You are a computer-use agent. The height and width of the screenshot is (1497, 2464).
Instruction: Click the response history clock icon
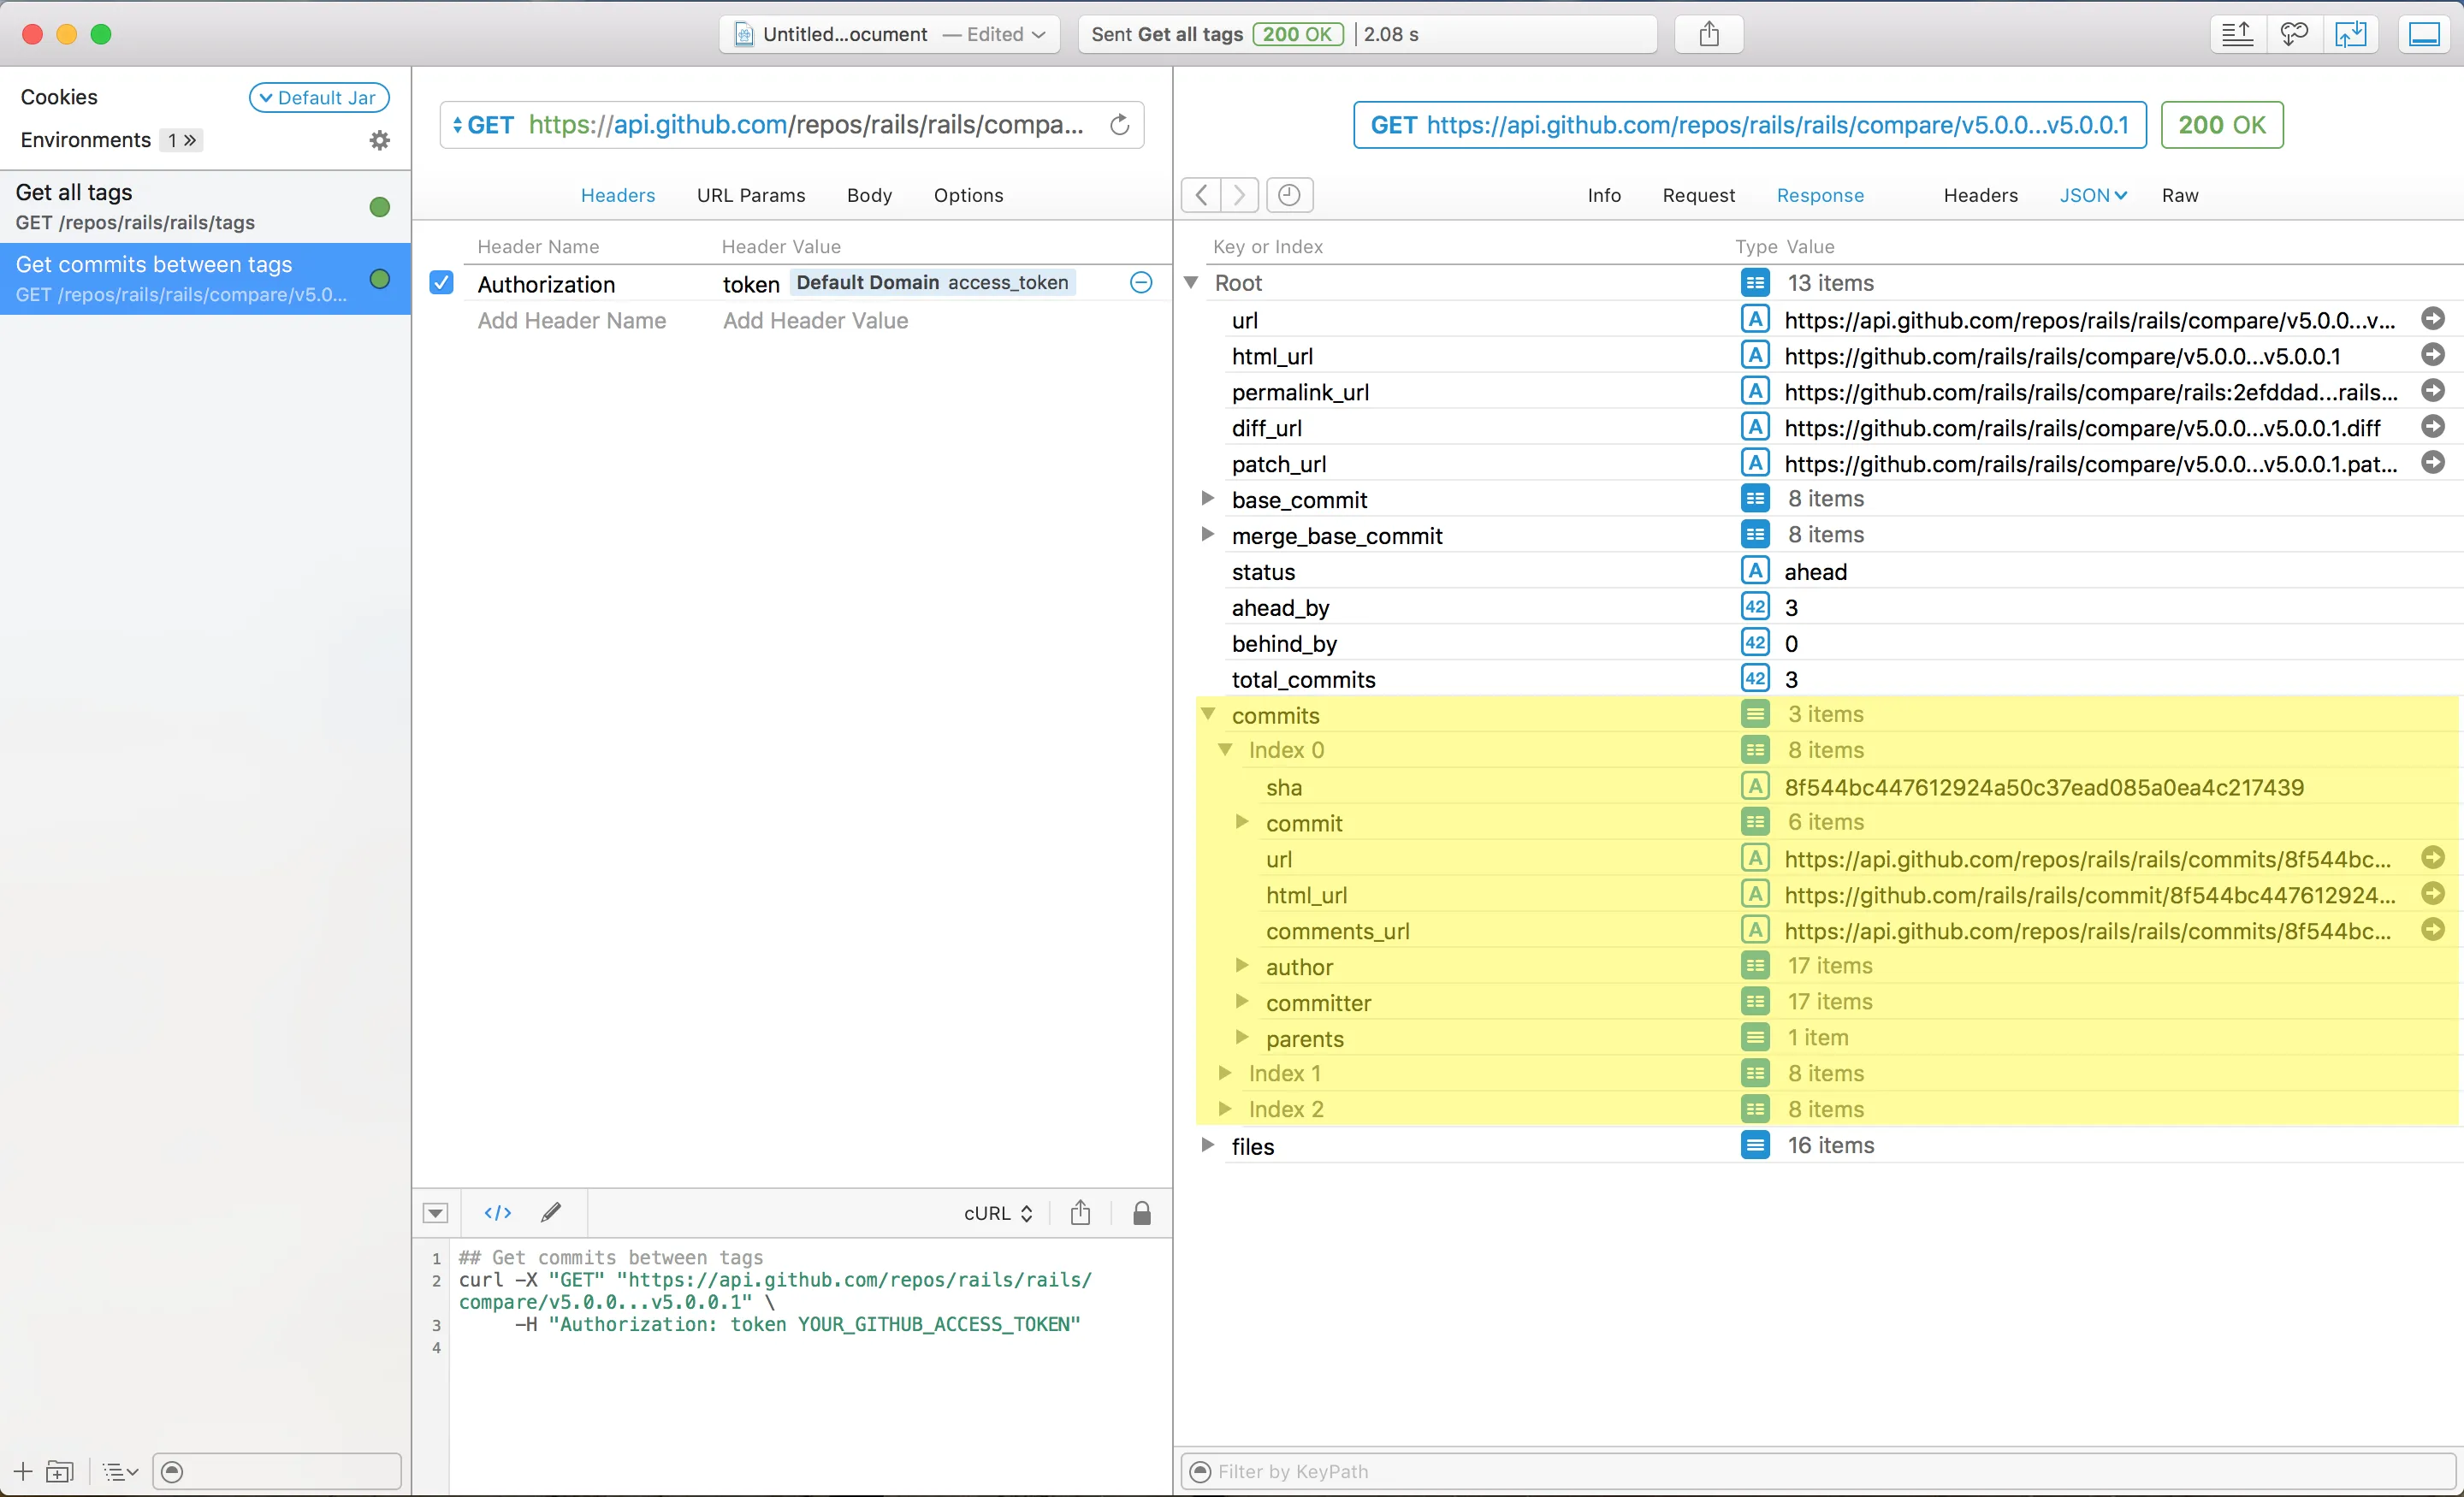pos(1289,195)
